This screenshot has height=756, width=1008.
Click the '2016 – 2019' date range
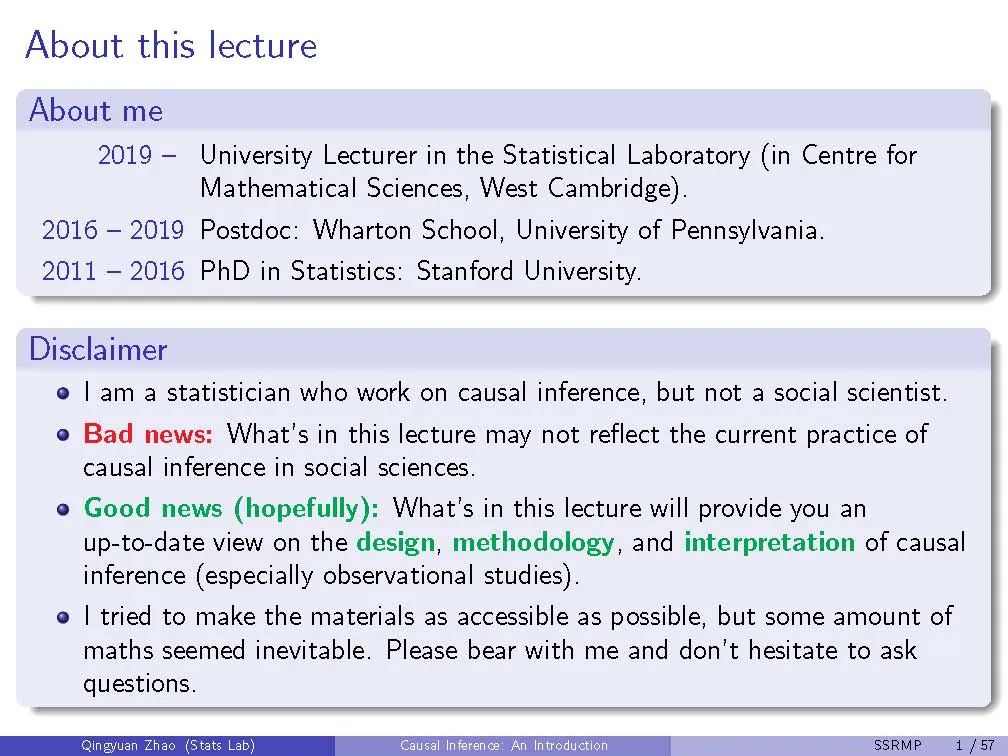point(113,231)
